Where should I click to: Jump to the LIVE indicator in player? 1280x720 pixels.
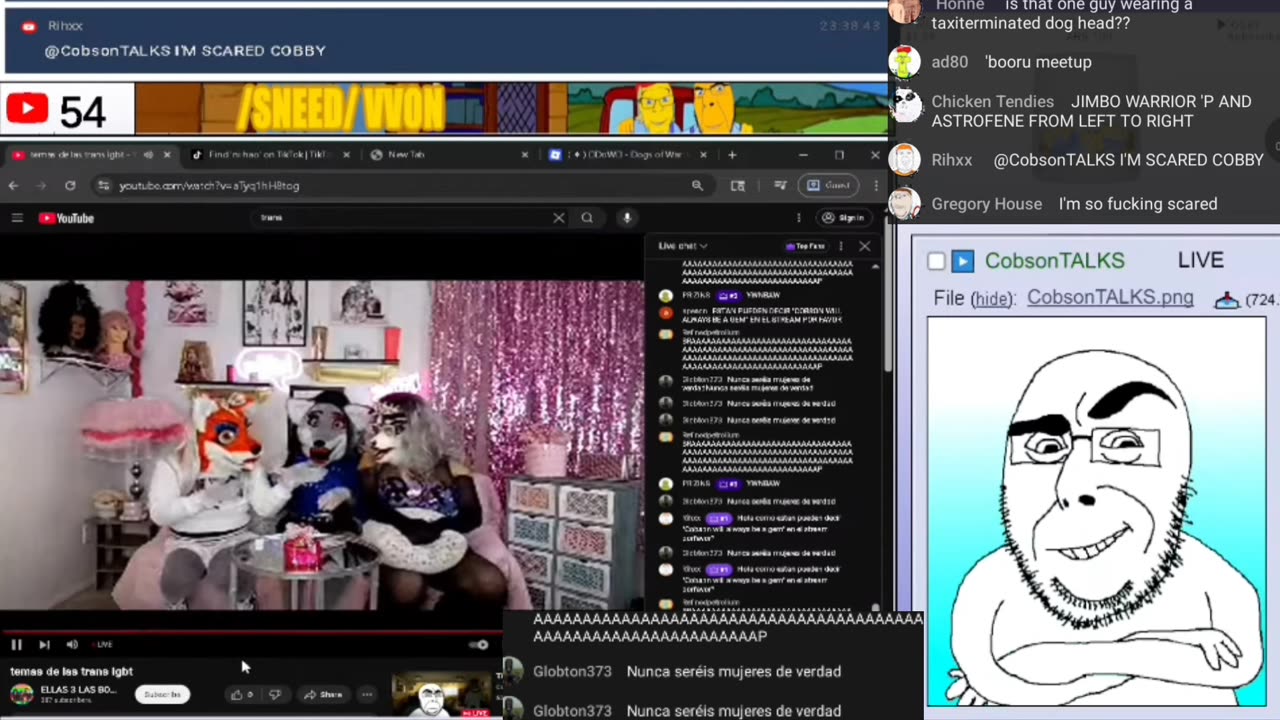point(104,645)
